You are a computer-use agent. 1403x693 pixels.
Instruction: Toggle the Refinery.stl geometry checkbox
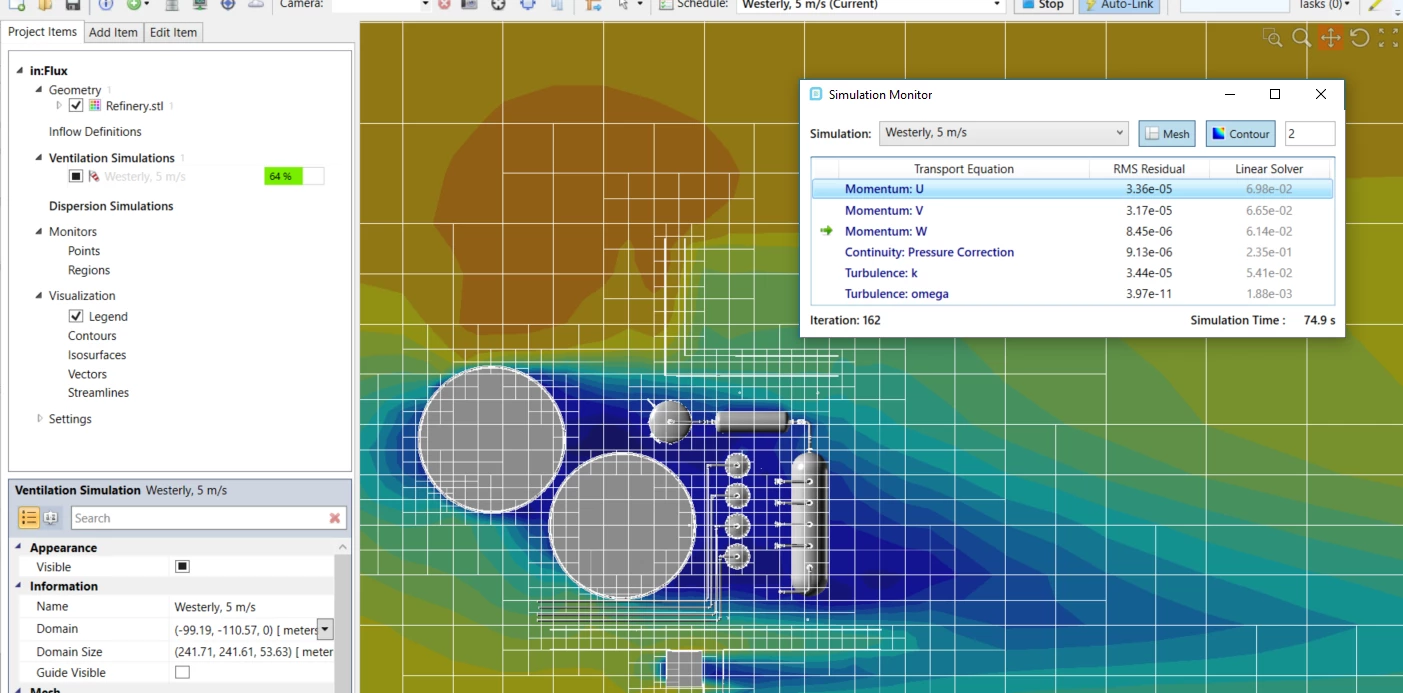point(76,106)
